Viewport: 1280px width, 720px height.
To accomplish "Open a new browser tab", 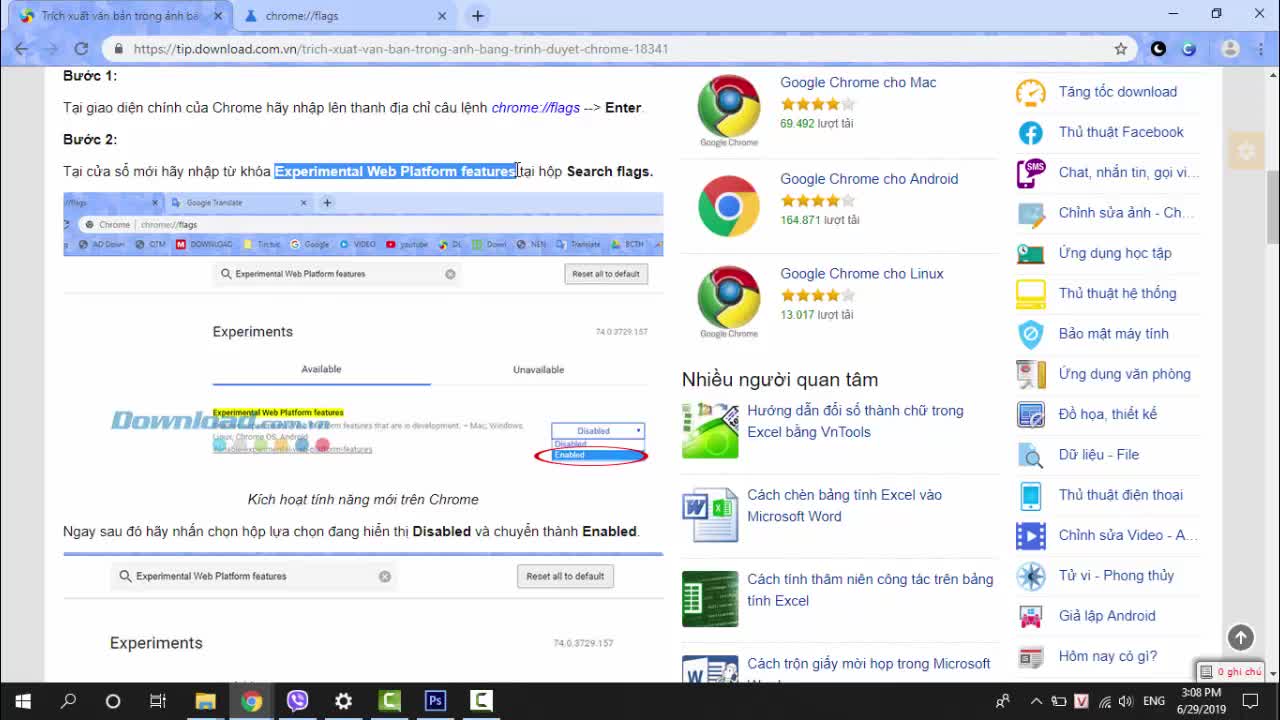I will 477,16.
